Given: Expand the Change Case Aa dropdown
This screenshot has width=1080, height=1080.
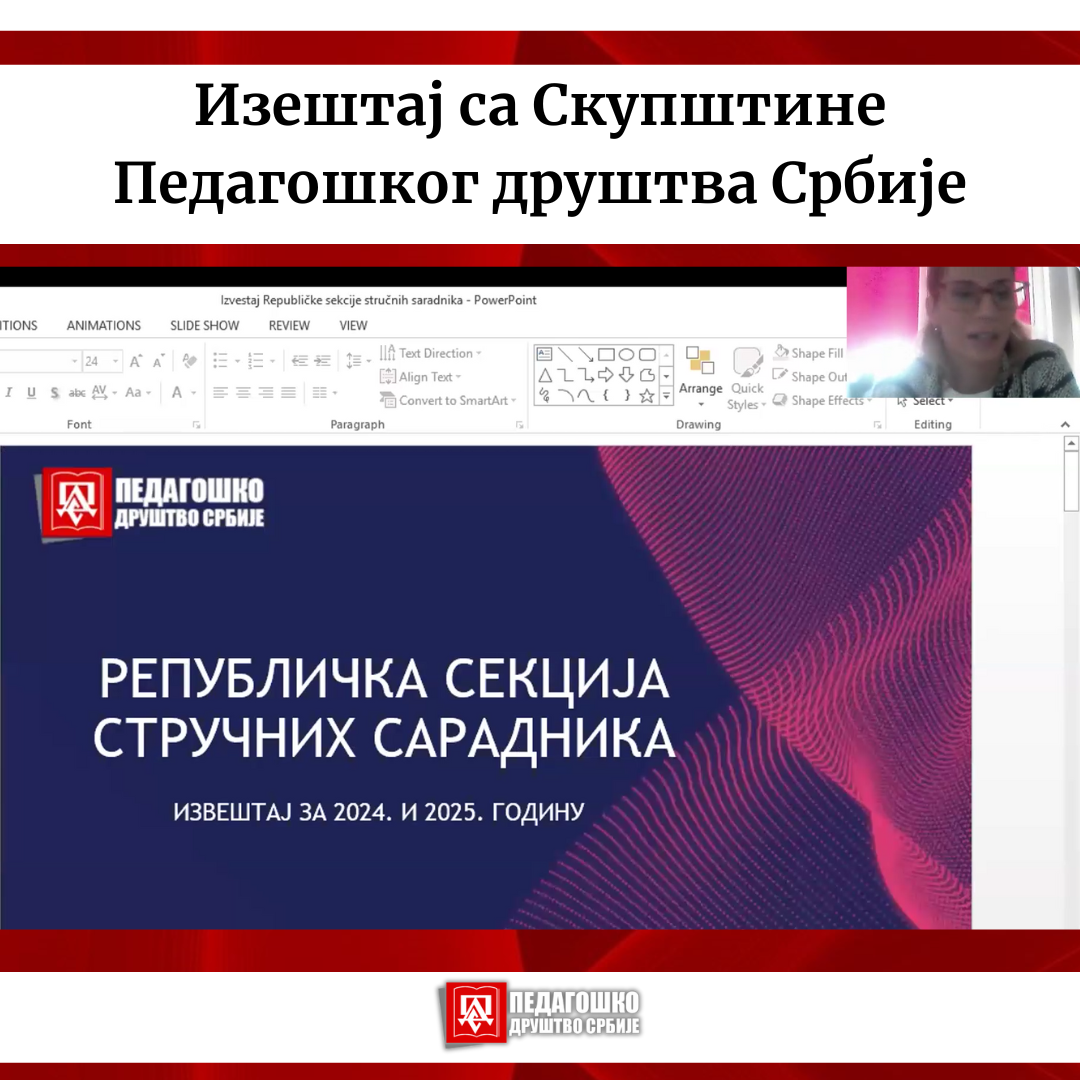Looking at the screenshot, I should click(x=137, y=393).
